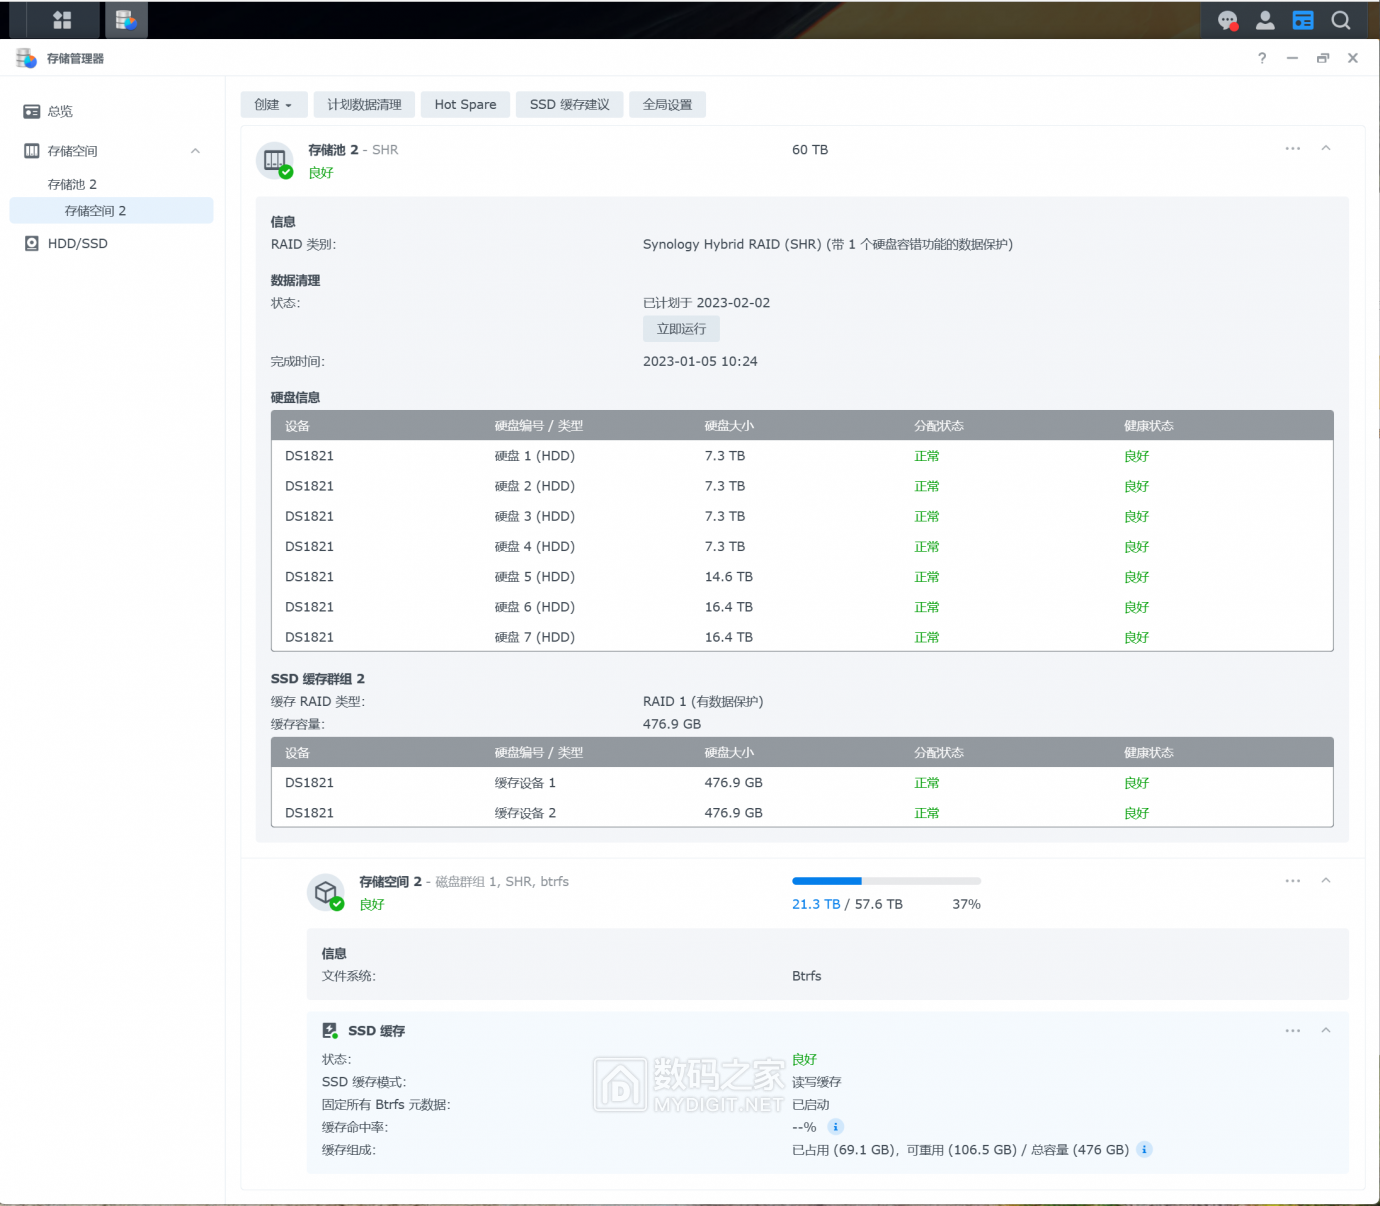Click the 硬盘大小 column header in 硬盘信息 table
The image size is (1380, 1206).
click(x=729, y=426)
